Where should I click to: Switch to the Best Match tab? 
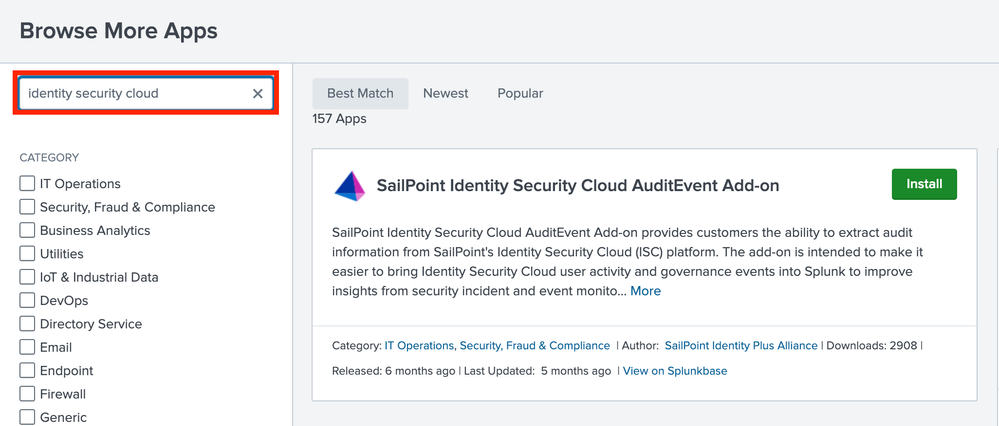pos(360,93)
